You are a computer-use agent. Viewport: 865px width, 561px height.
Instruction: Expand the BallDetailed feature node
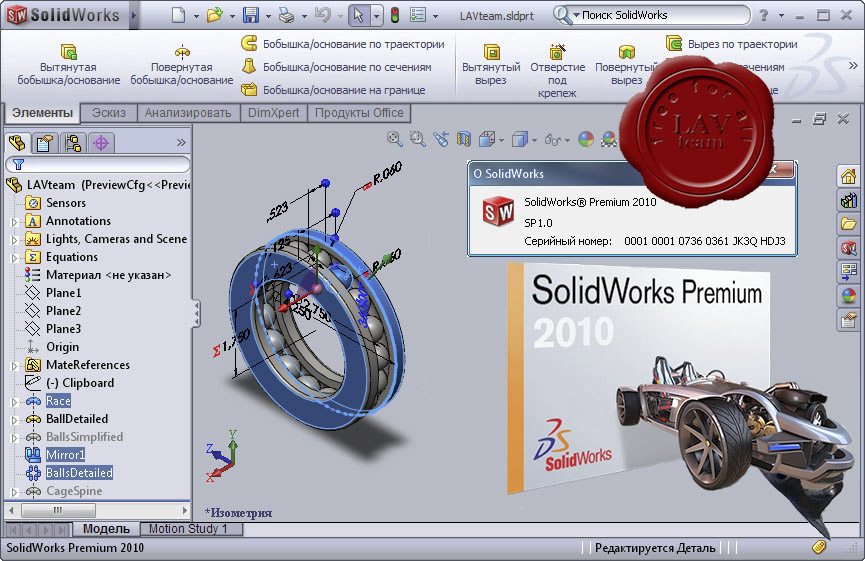point(15,420)
